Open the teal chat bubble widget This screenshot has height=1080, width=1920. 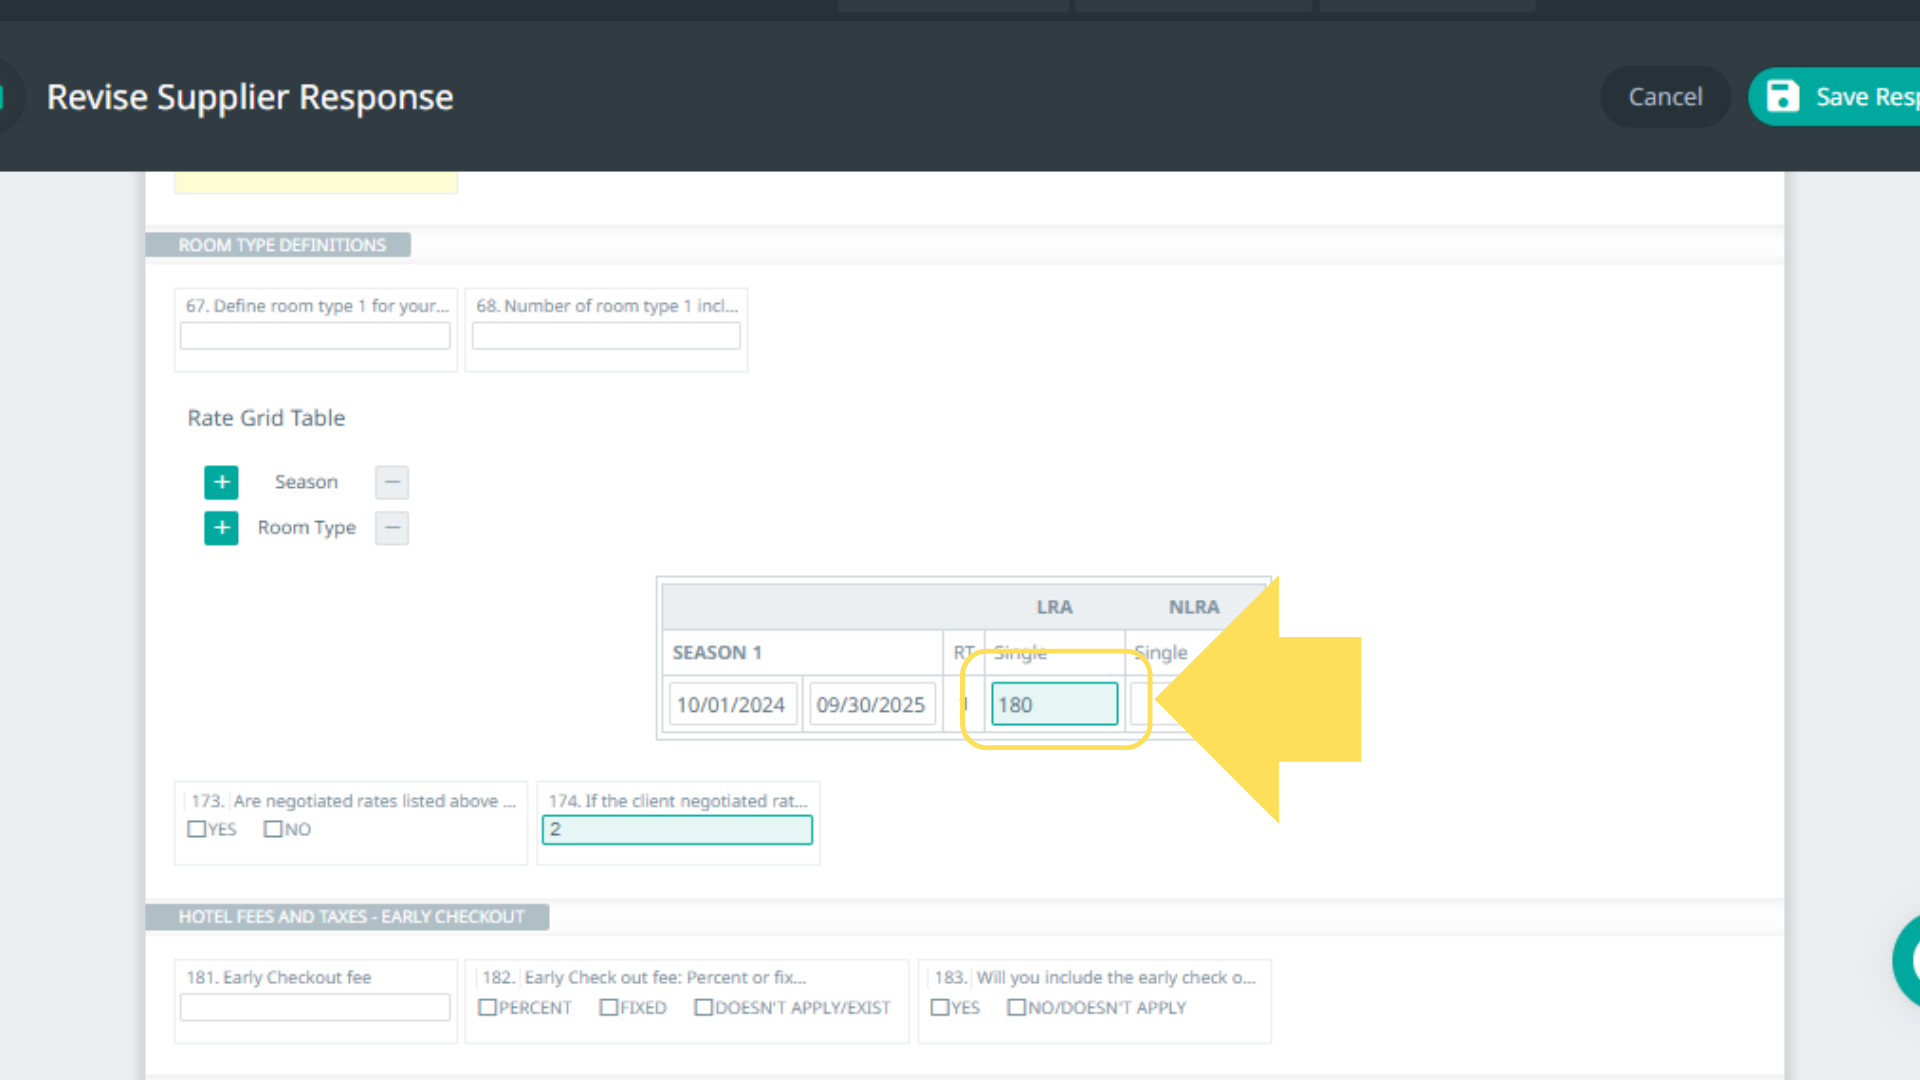1908,961
